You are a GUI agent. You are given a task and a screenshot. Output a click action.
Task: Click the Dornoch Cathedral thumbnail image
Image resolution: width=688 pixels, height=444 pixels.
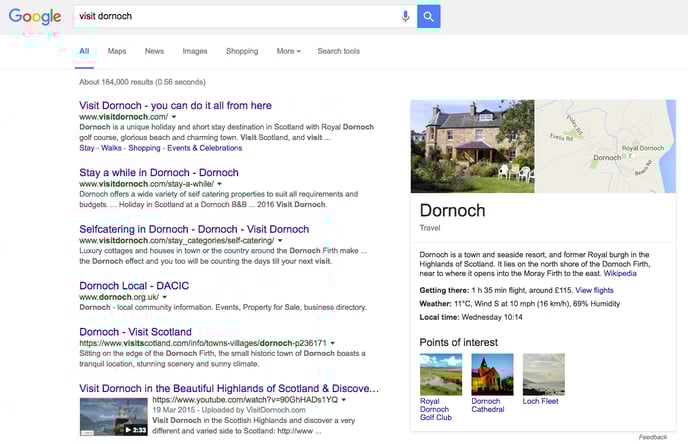click(x=492, y=374)
